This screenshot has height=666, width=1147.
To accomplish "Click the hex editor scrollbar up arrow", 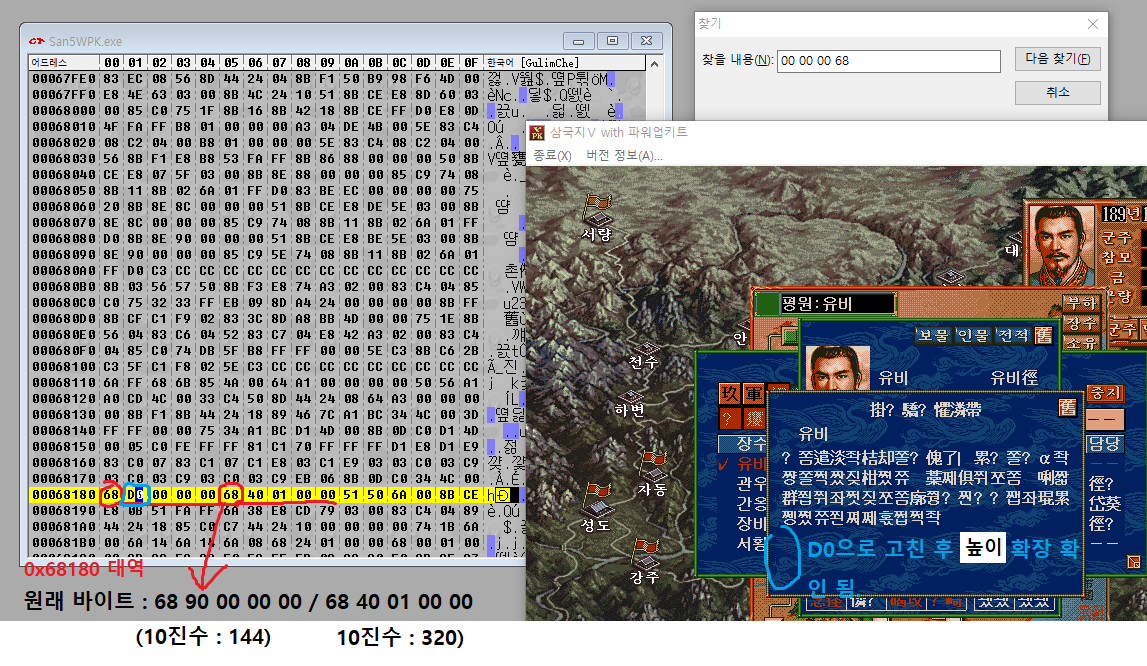I will coord(654,64).
